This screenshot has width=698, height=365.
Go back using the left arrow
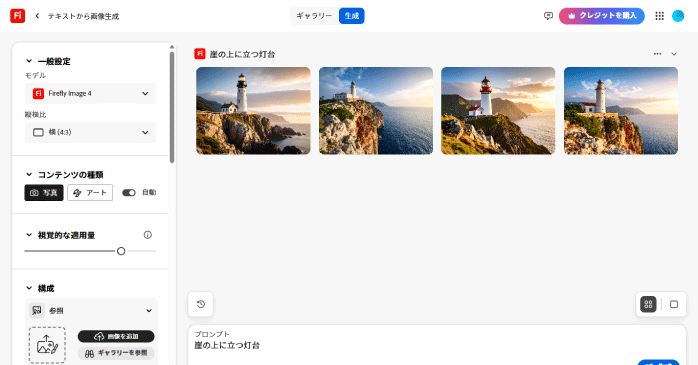click(37, 16)
